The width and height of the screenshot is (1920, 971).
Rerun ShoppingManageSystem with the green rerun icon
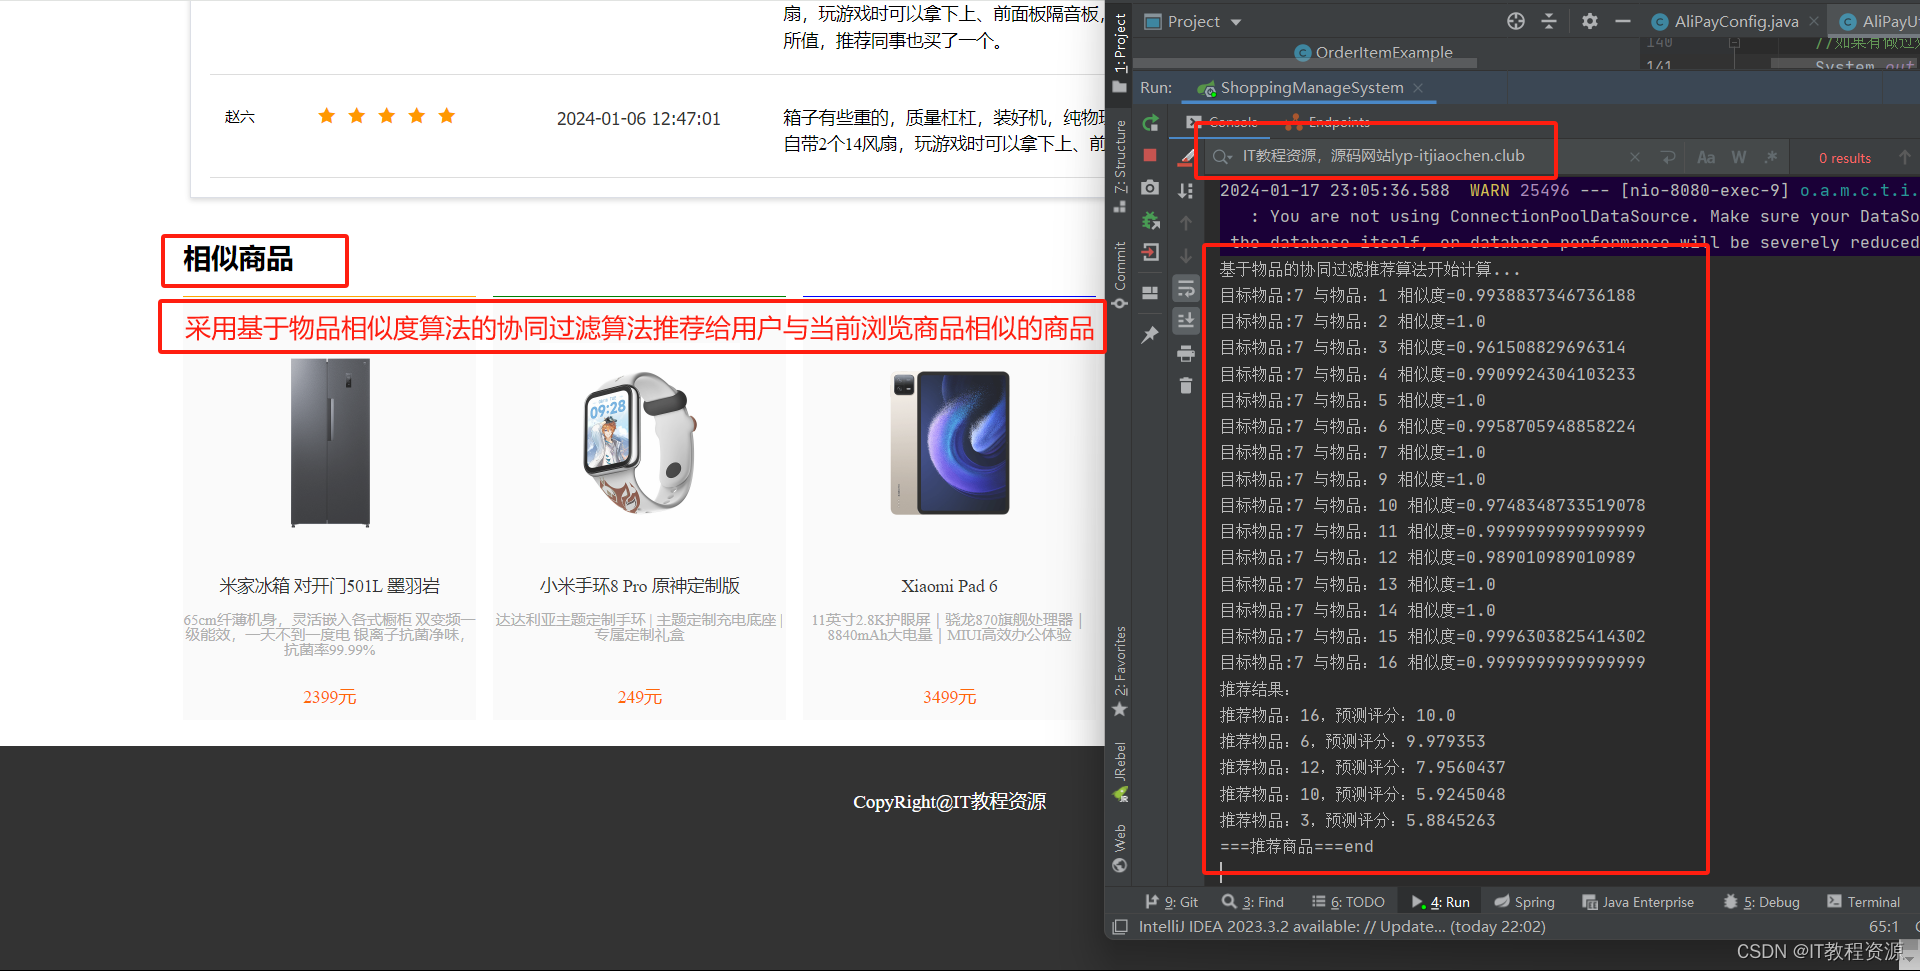pyautogui.click(x=1150, y=123)
